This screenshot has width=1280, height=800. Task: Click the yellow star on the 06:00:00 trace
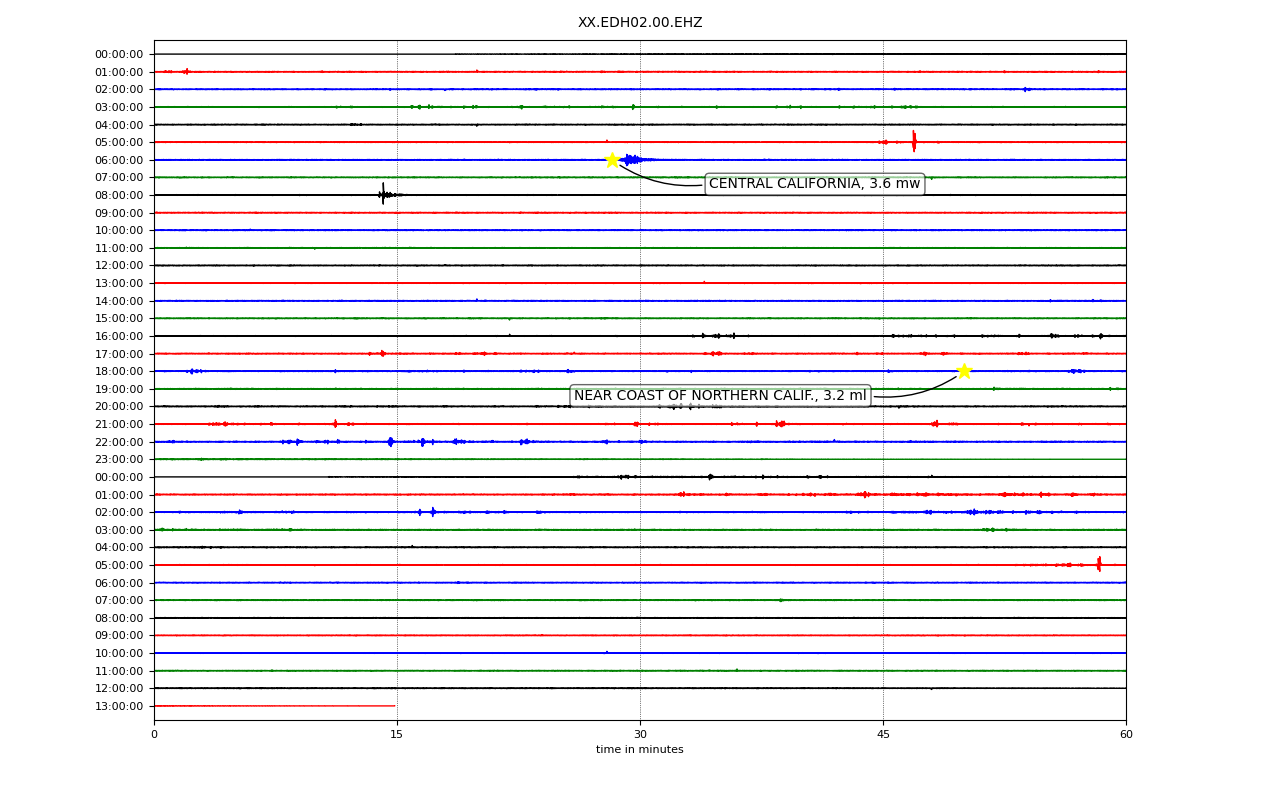[x=612, y=160]
